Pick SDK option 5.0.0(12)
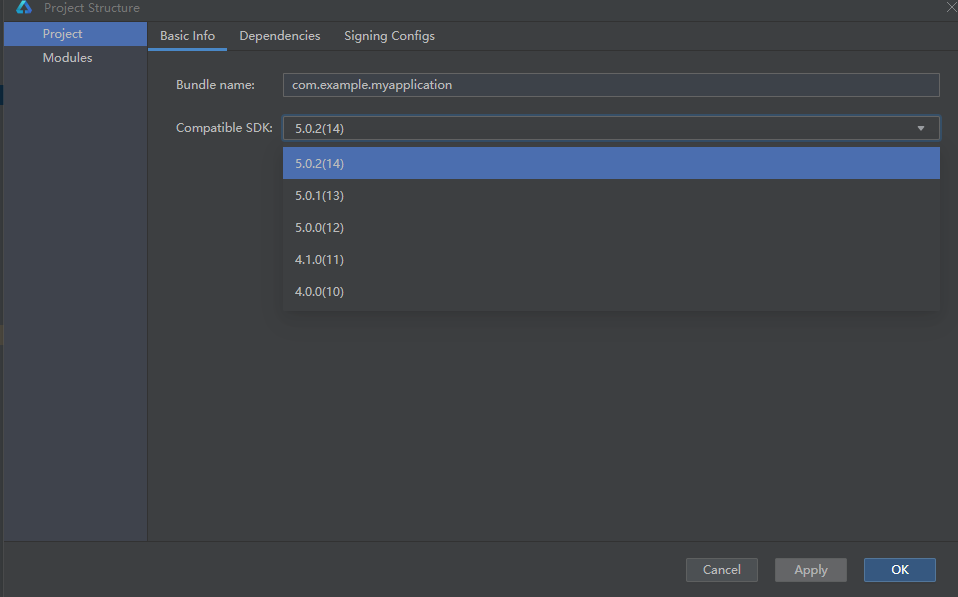This screenshot has width=958, height=597. (611, 227)
